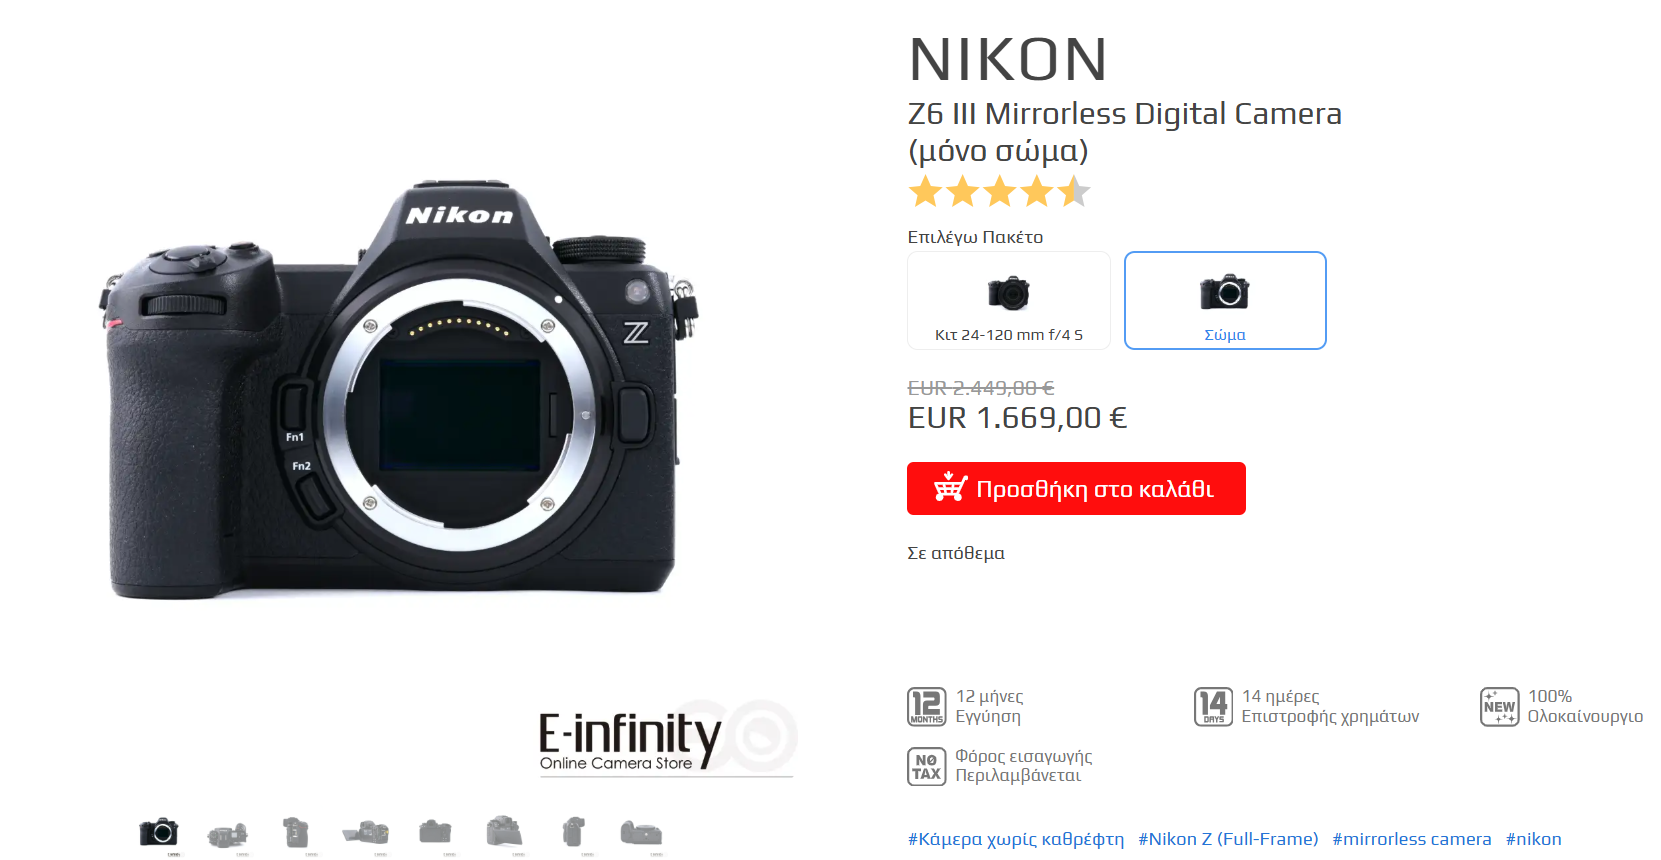Viewport: 1661px width, 860px height.
Task: Follow the #mirrorless camera hashtag link
Action: 1412,839
